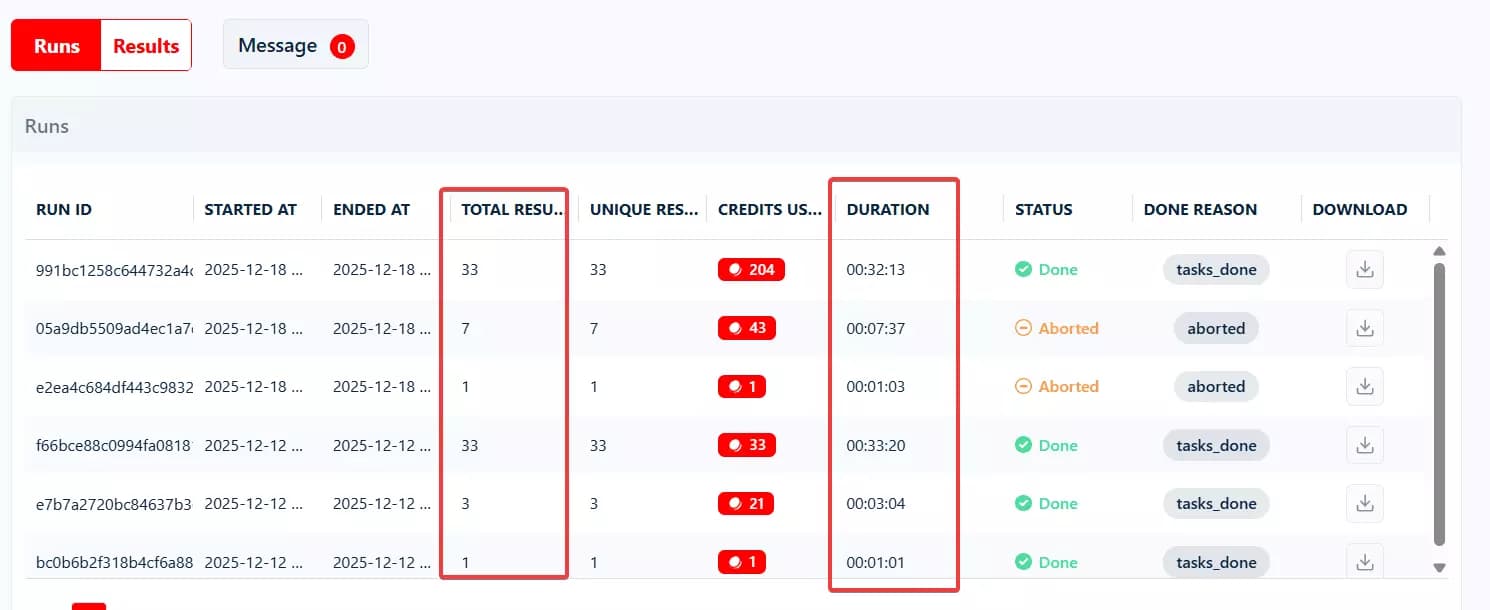Click the 43 credits used badge
1490x610 pixels.
pos(746,328)
